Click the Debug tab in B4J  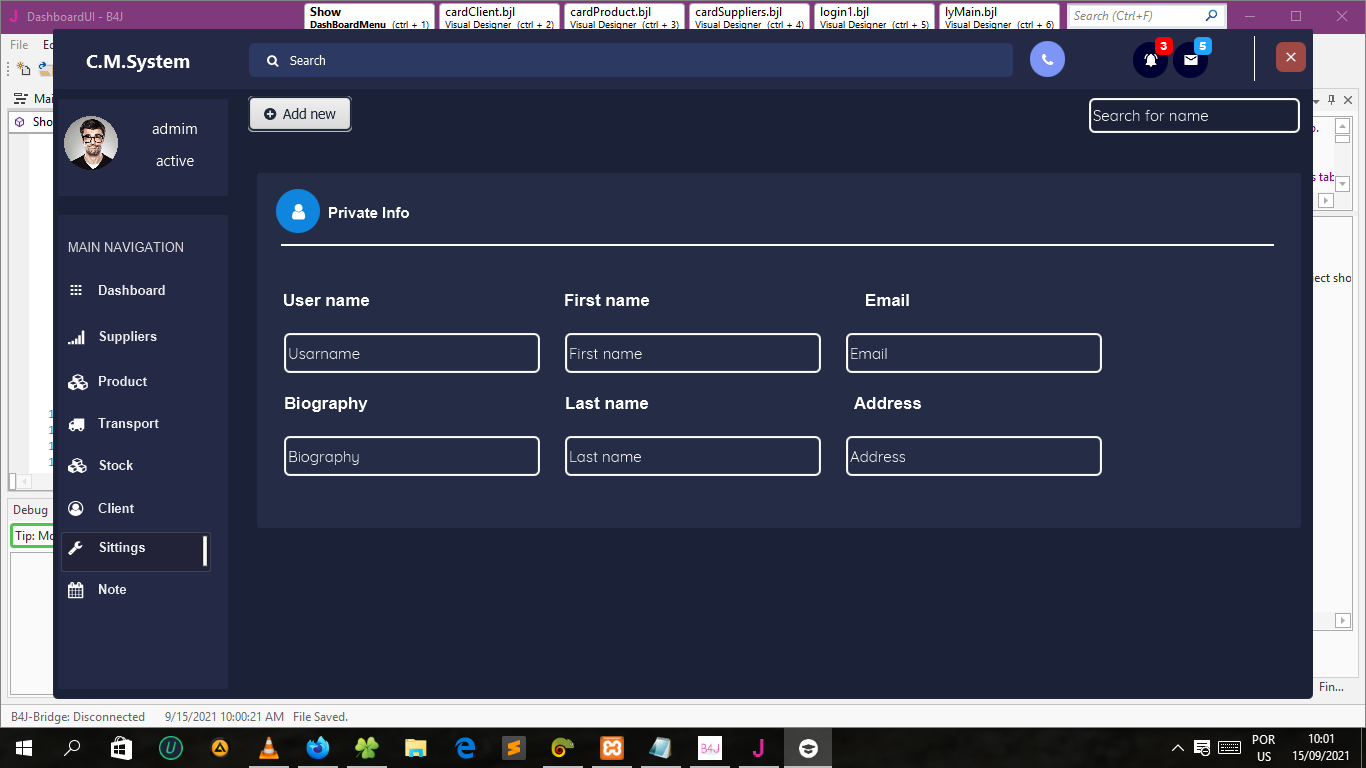[x=30, y=510]
